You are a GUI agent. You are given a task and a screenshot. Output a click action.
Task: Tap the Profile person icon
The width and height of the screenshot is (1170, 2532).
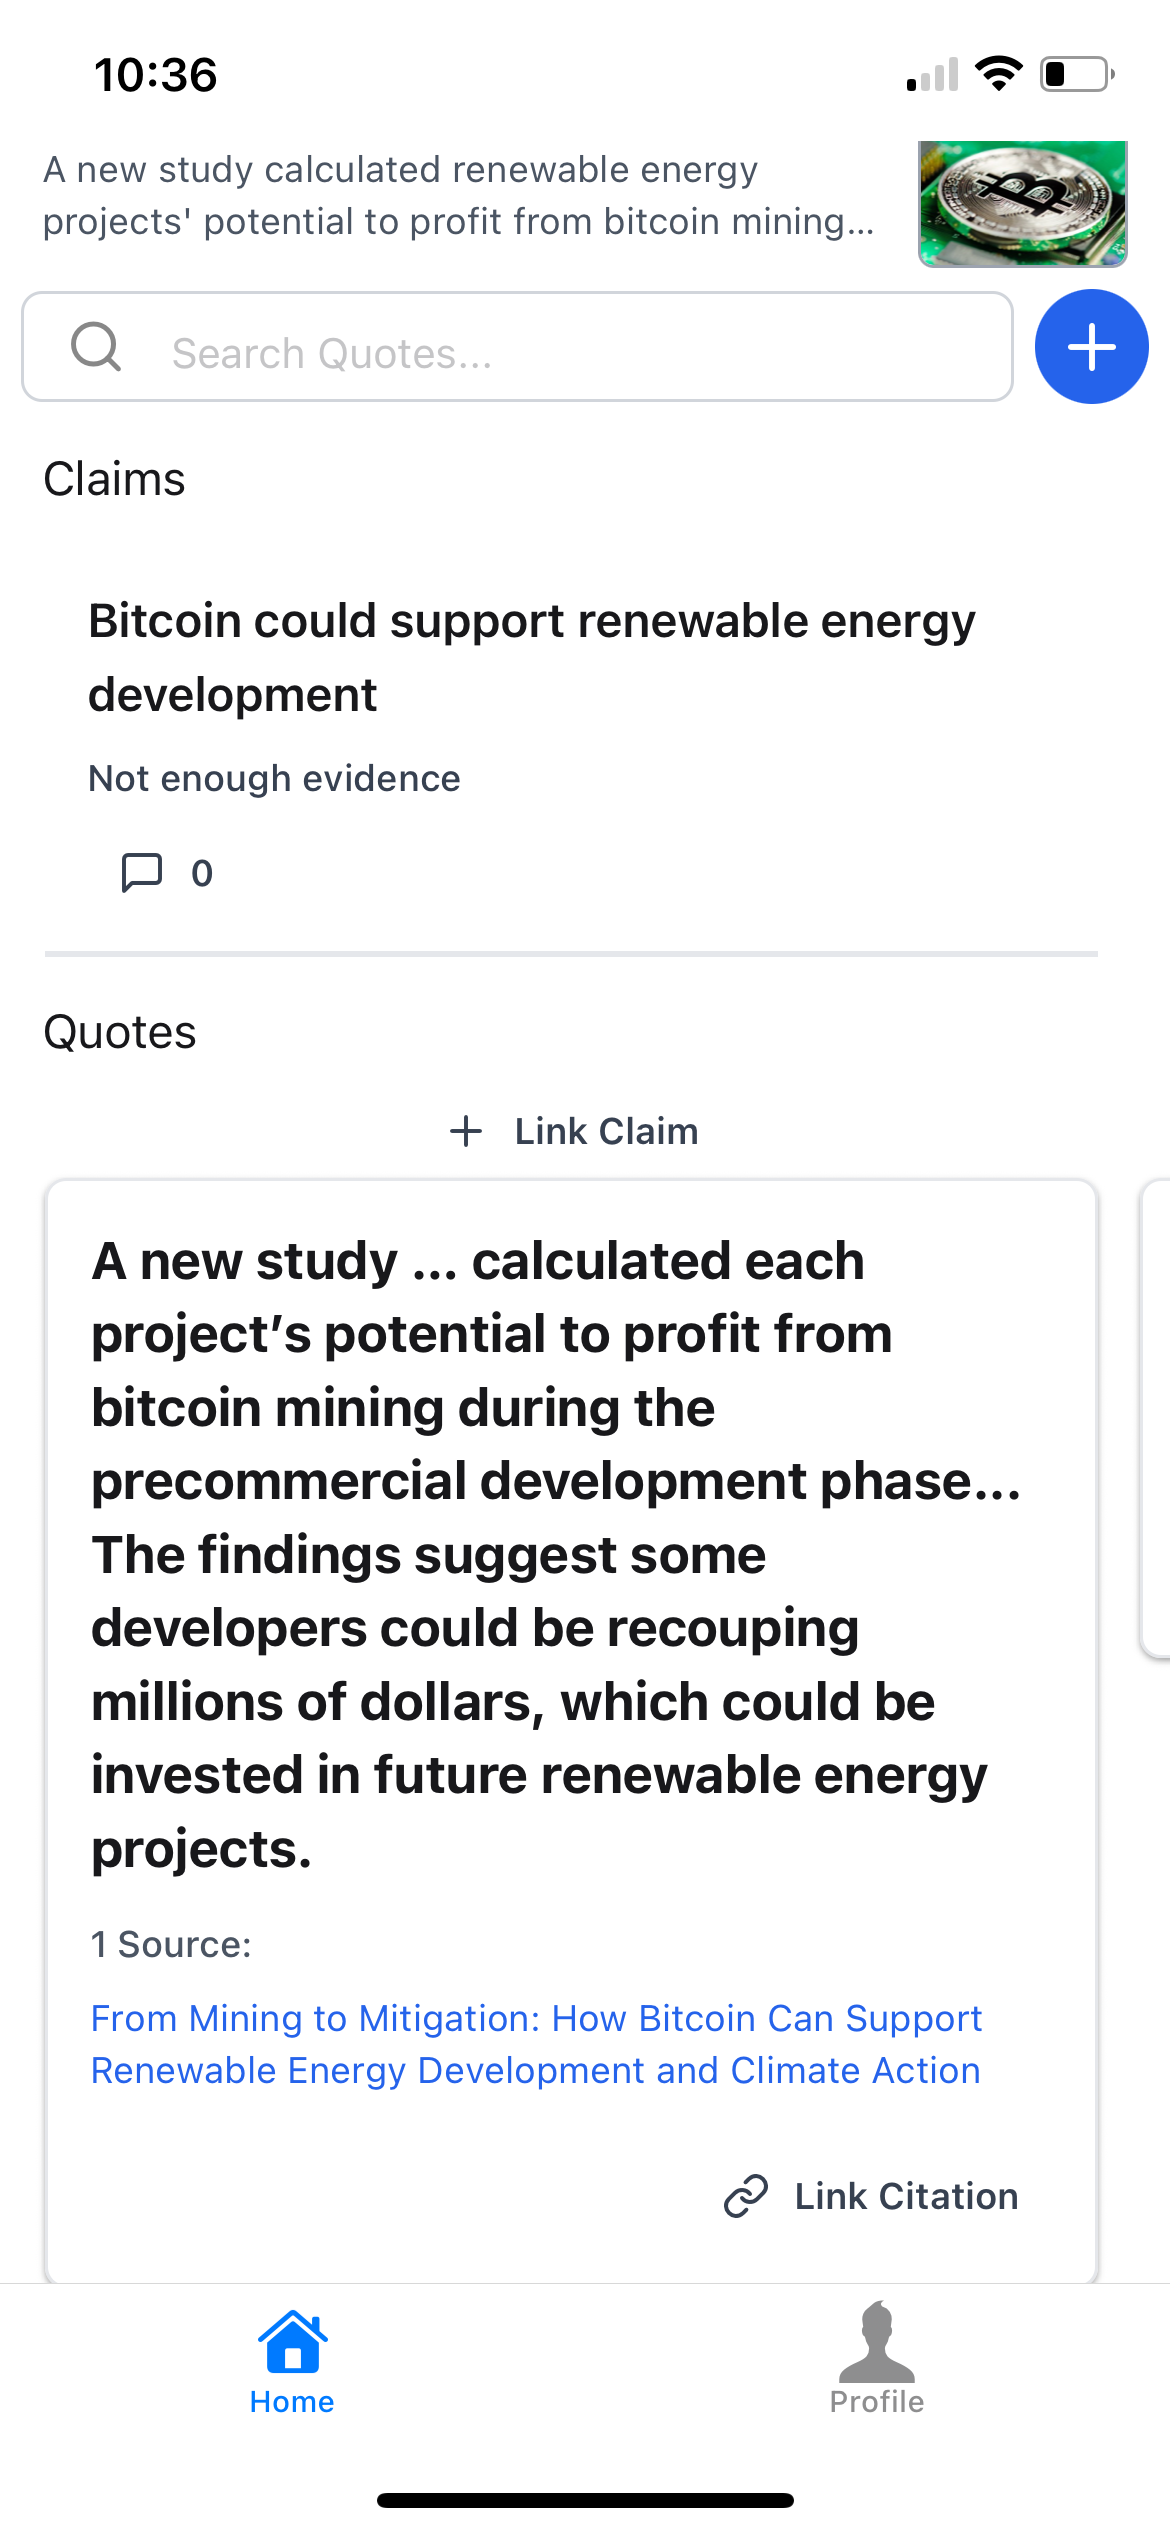pos(876,2342)
